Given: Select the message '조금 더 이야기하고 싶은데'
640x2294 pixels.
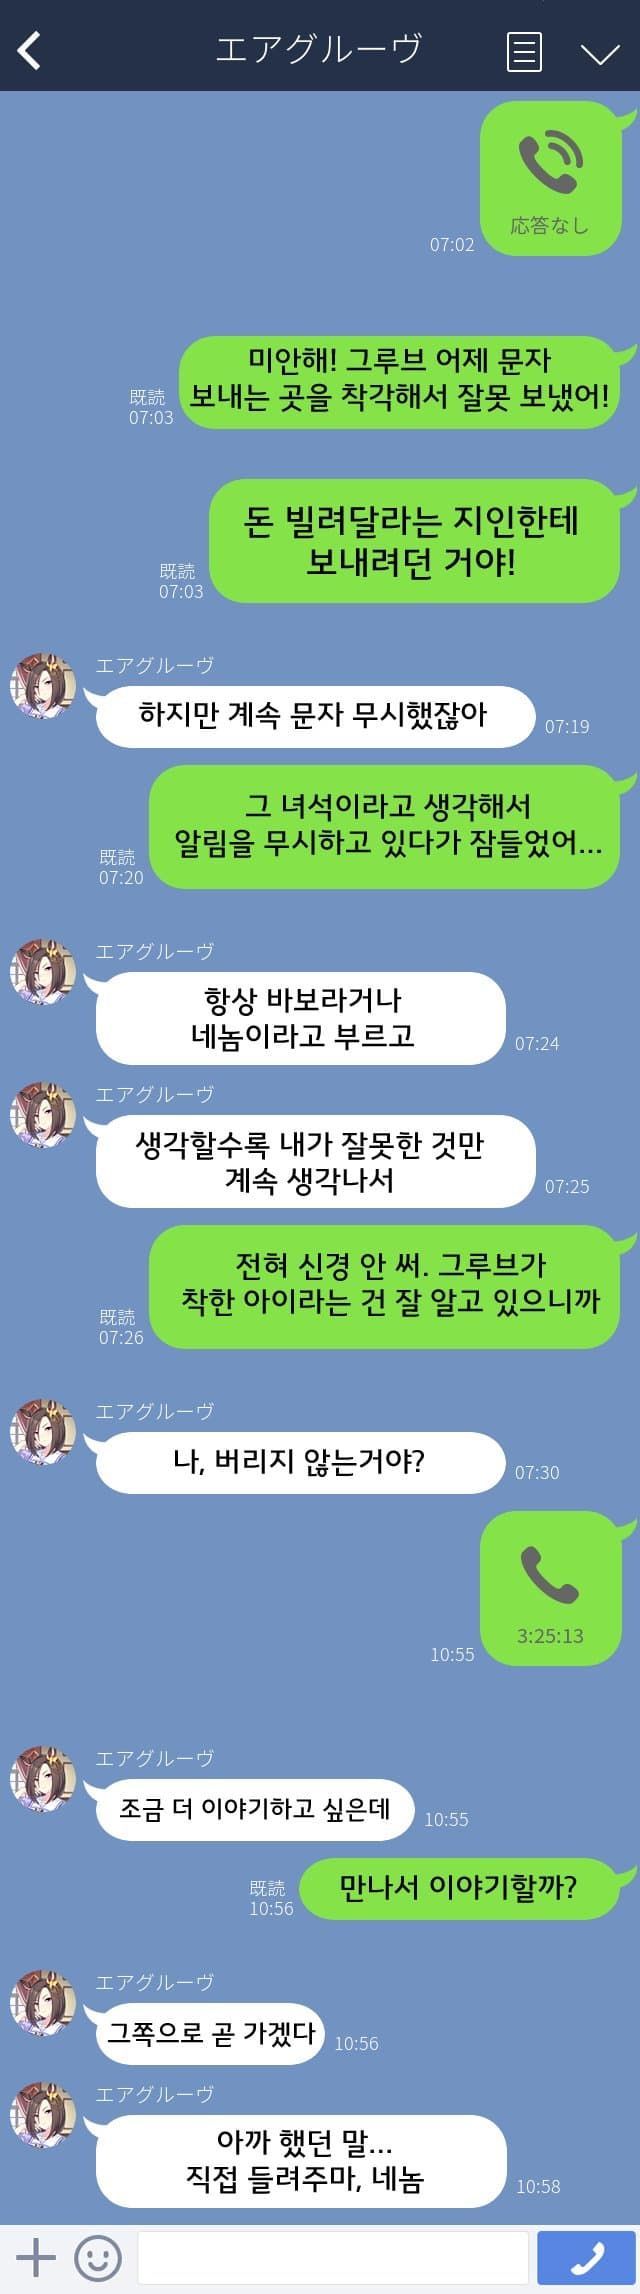Looking at the screenshot, I should click(x=255, y=1809).
